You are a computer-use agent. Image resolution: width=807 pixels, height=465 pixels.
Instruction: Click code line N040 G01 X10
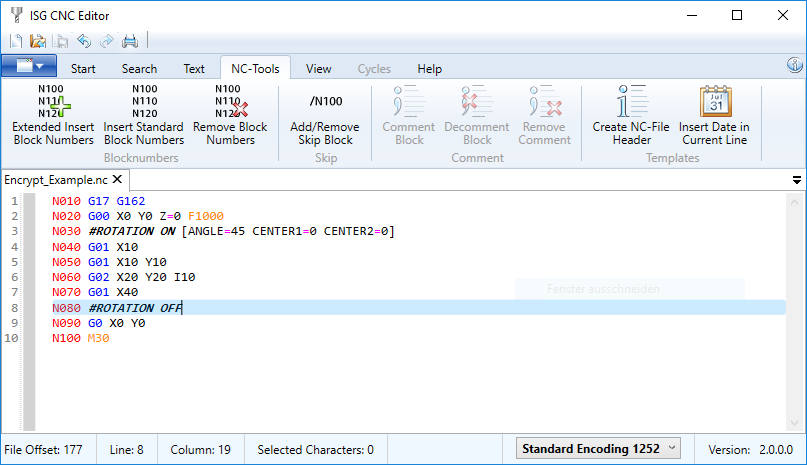tap(95, 247)
